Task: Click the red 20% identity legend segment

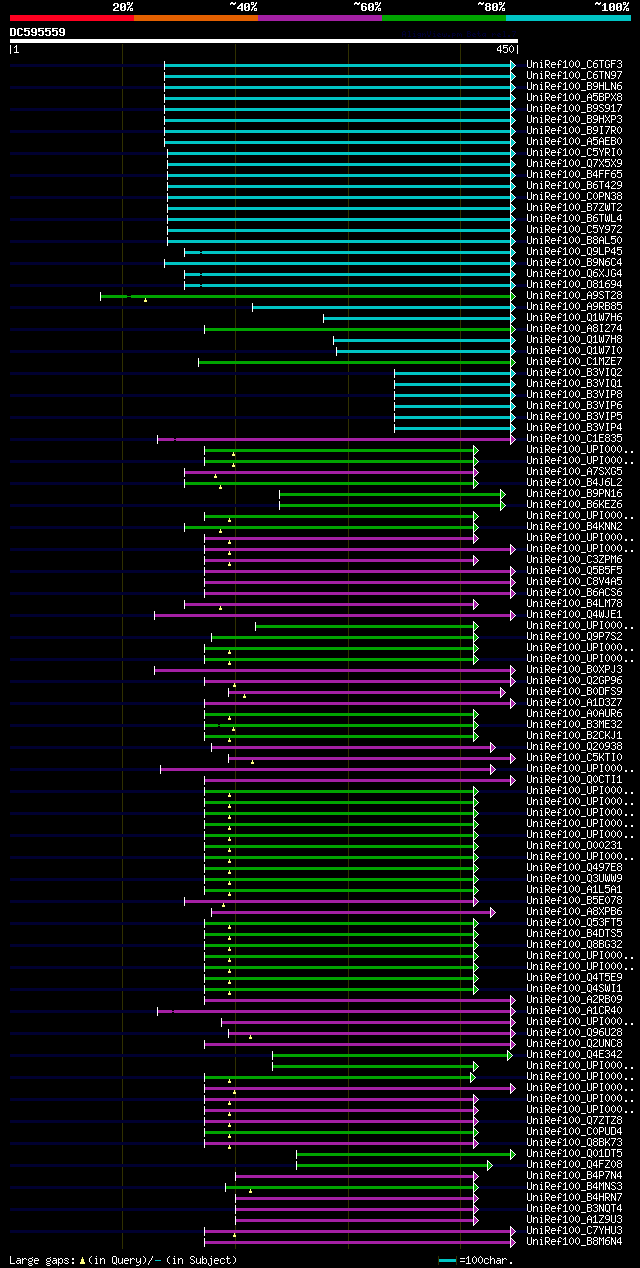Action: click(71, 18)
